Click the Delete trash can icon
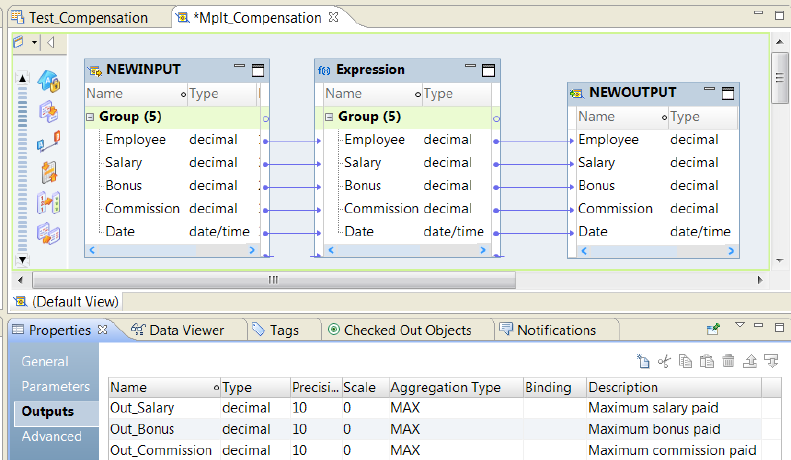Viewport: 791px width, 460px height. [728, 362]
